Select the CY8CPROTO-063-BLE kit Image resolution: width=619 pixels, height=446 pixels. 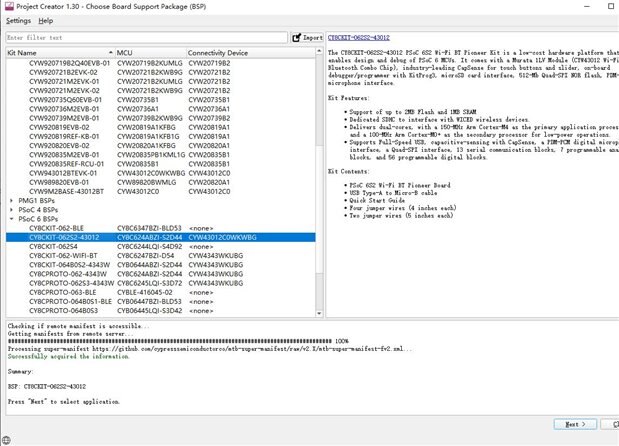point(63,292)
